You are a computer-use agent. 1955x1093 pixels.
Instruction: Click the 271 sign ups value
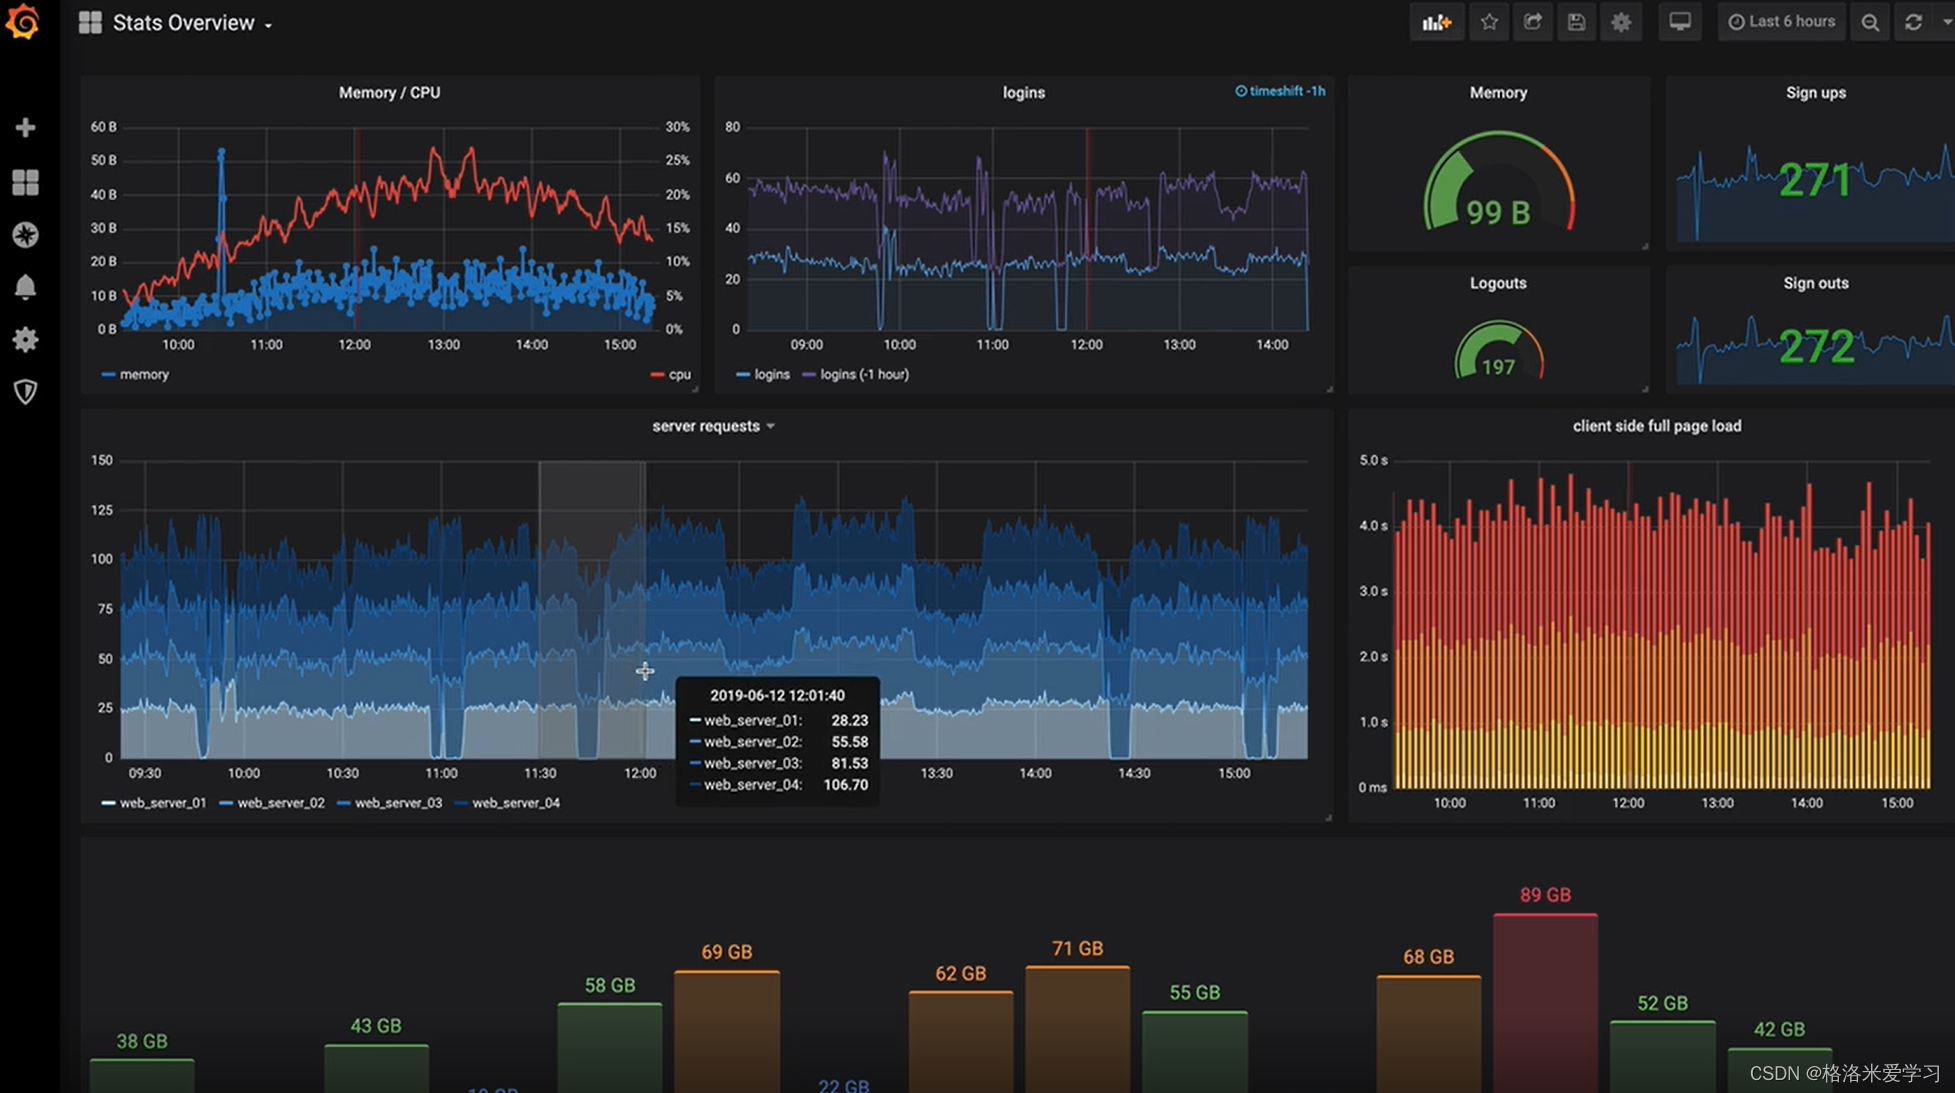click(x=1814, y=181)
